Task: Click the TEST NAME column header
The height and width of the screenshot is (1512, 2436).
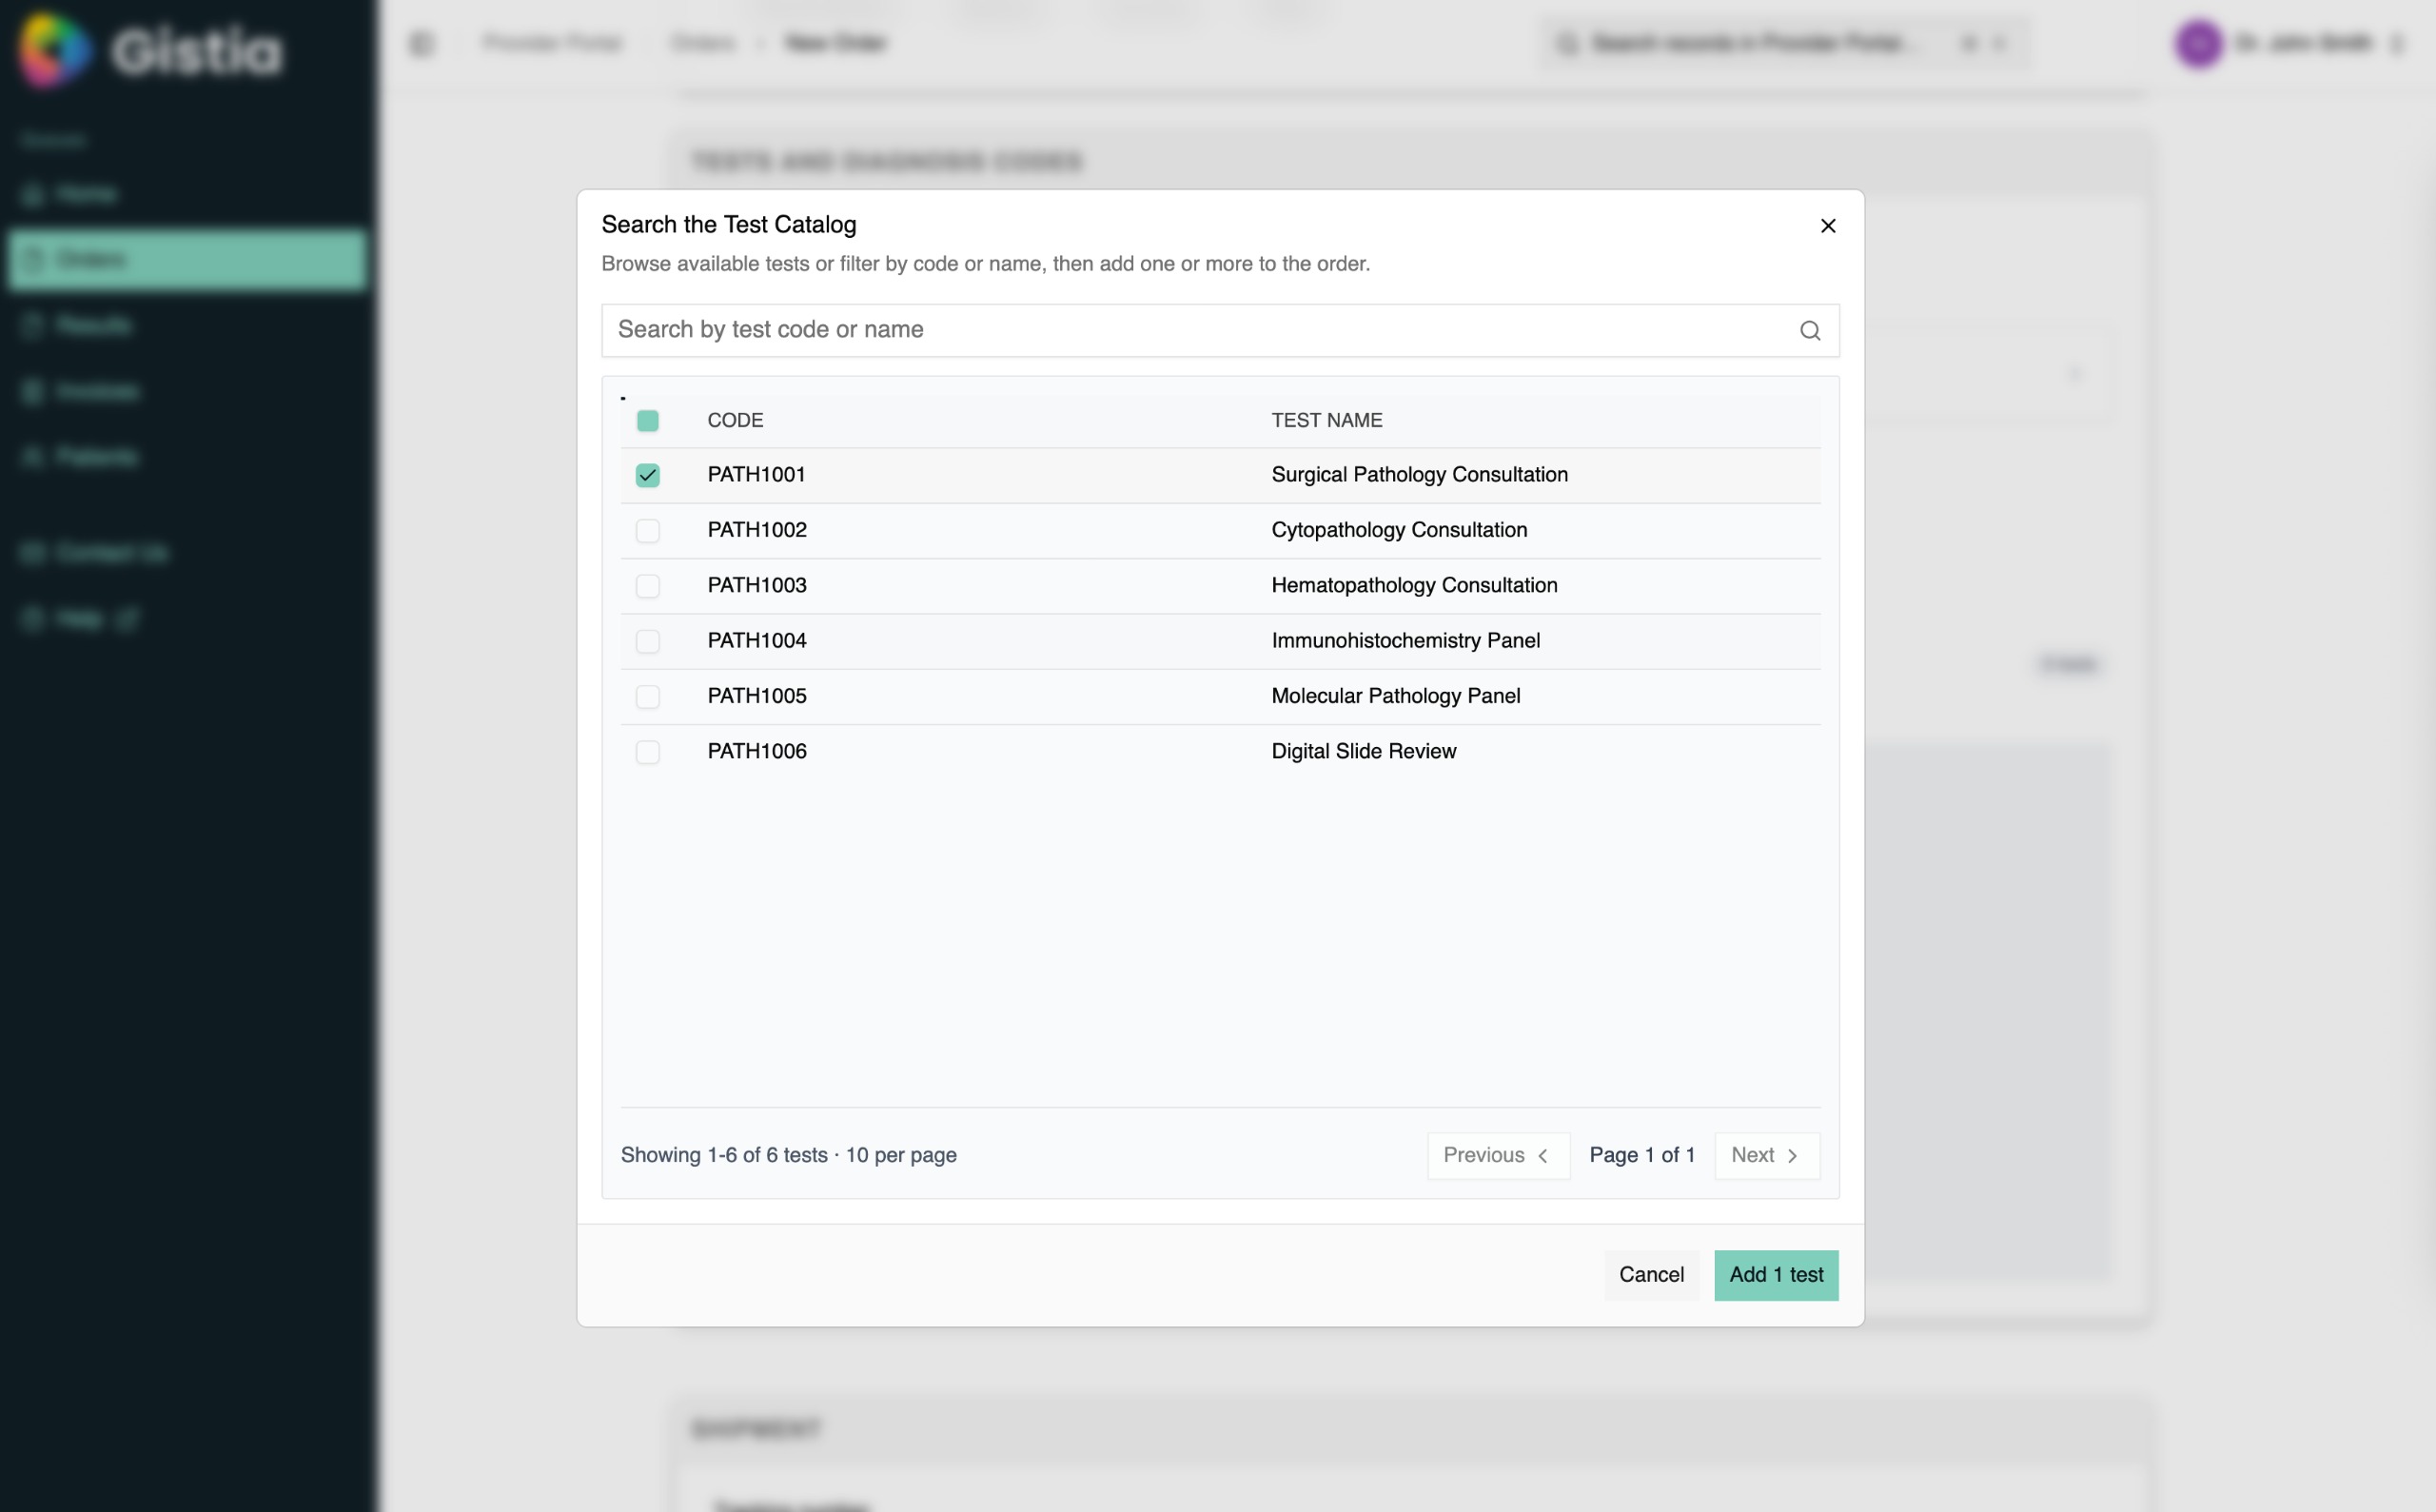Action: 1327,421
